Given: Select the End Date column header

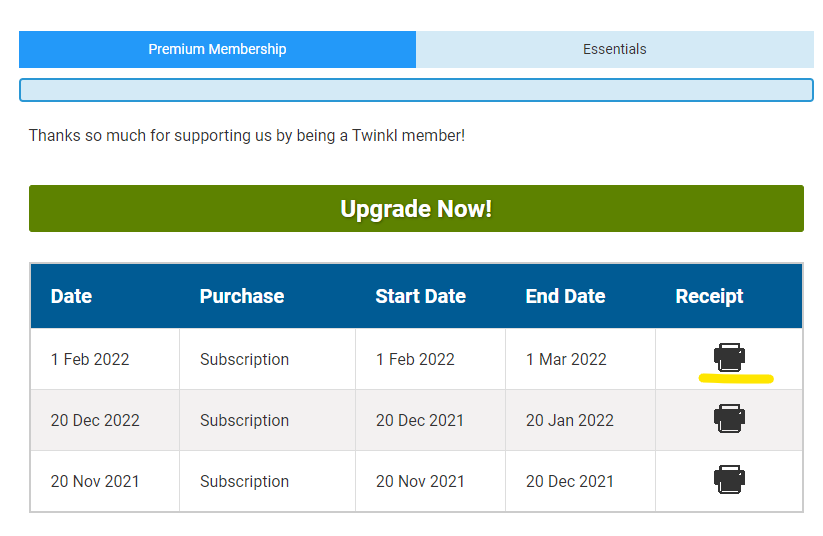Looking at the screenshot, I should (565, 296).
